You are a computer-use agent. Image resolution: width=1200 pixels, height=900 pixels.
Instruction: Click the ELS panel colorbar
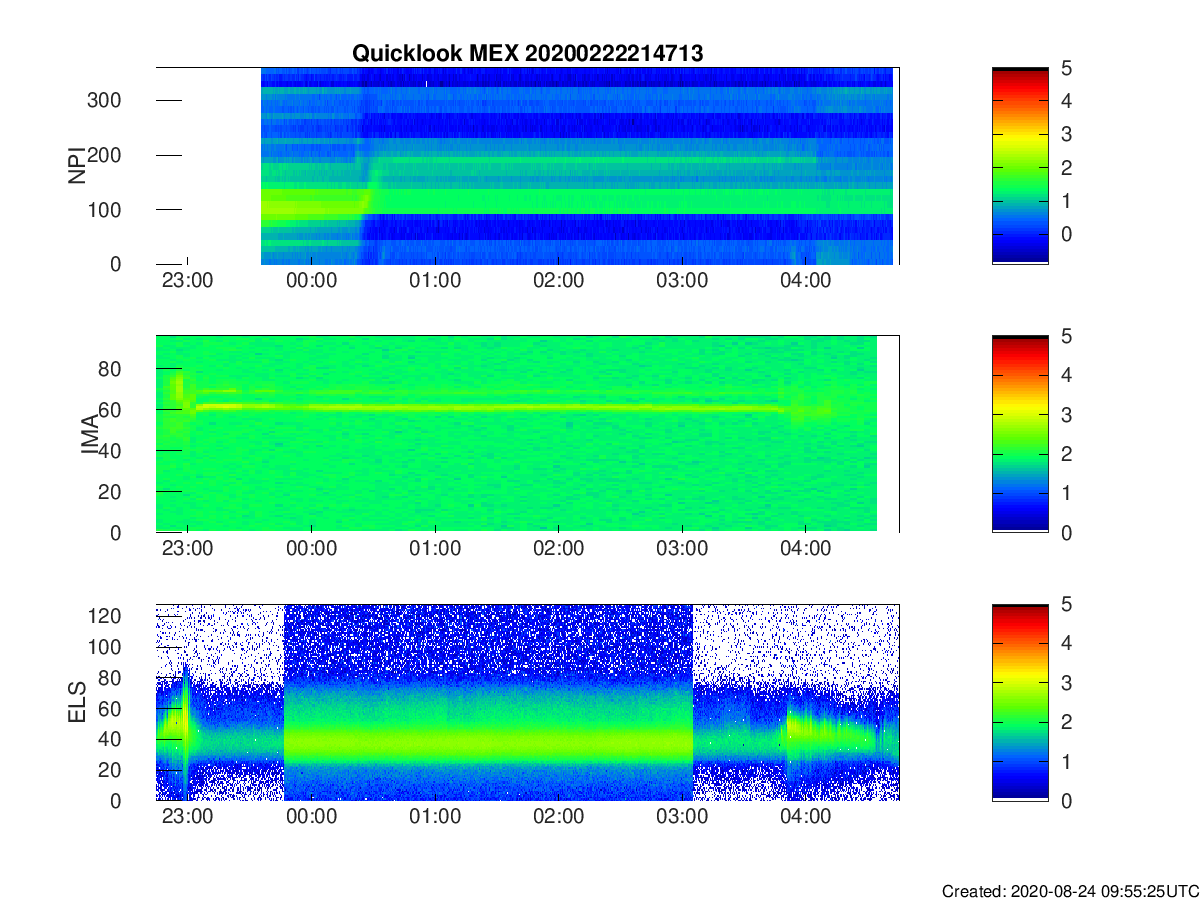(1020, 702)
